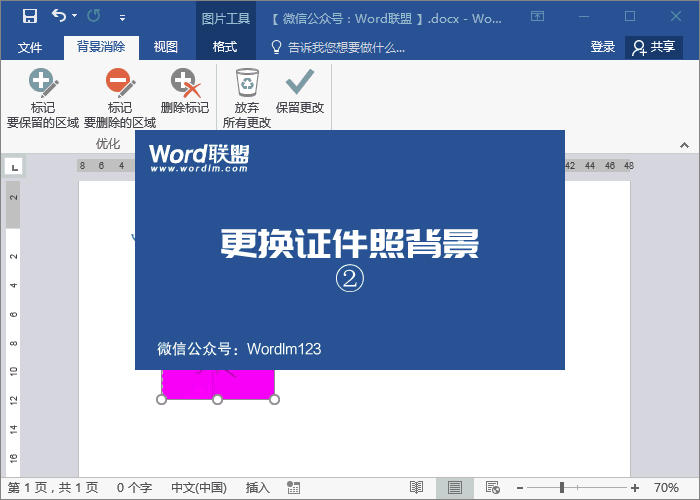
Task: Save the document with the floppy icon
Action: [30, 17]
